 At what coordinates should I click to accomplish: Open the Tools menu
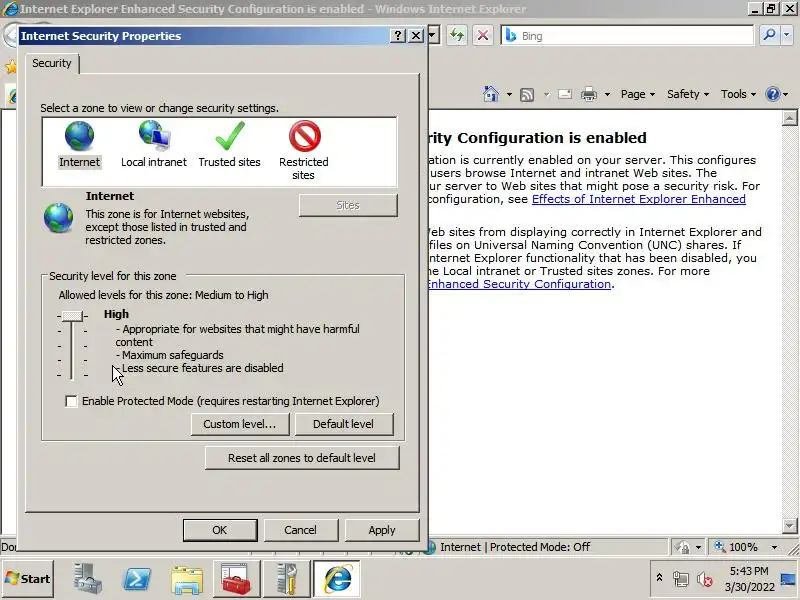point(738,94)
